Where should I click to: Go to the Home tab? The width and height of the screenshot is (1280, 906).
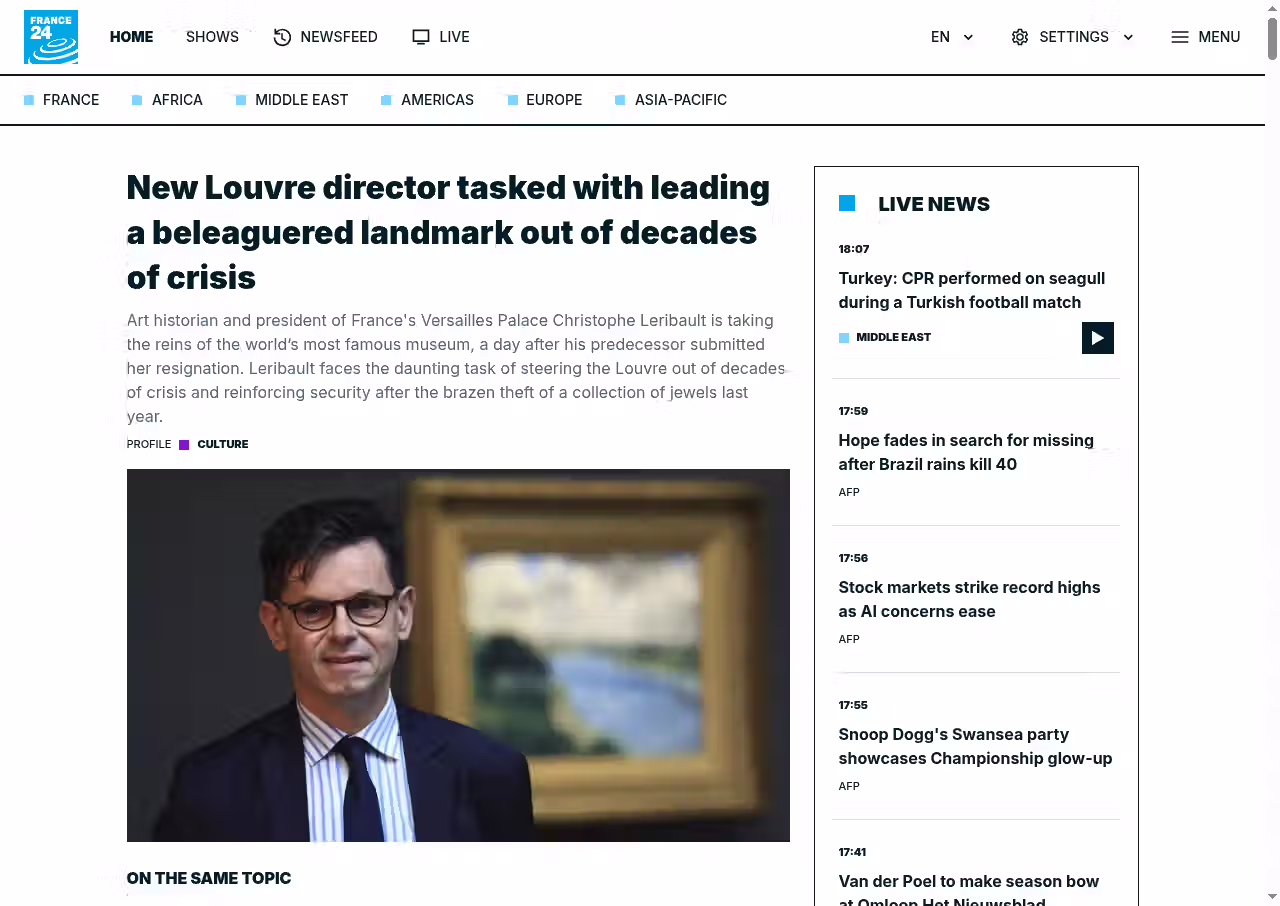tap(131, 37)
